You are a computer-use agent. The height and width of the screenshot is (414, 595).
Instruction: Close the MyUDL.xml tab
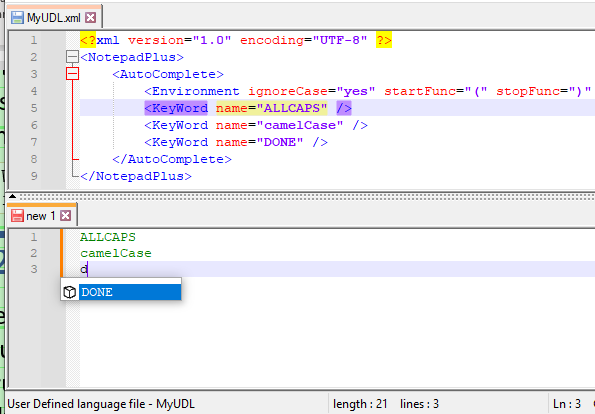tap(90, 17)
